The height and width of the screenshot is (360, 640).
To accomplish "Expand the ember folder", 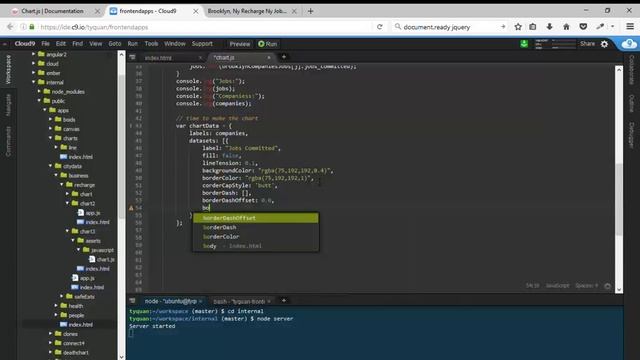I will [34, 73].
